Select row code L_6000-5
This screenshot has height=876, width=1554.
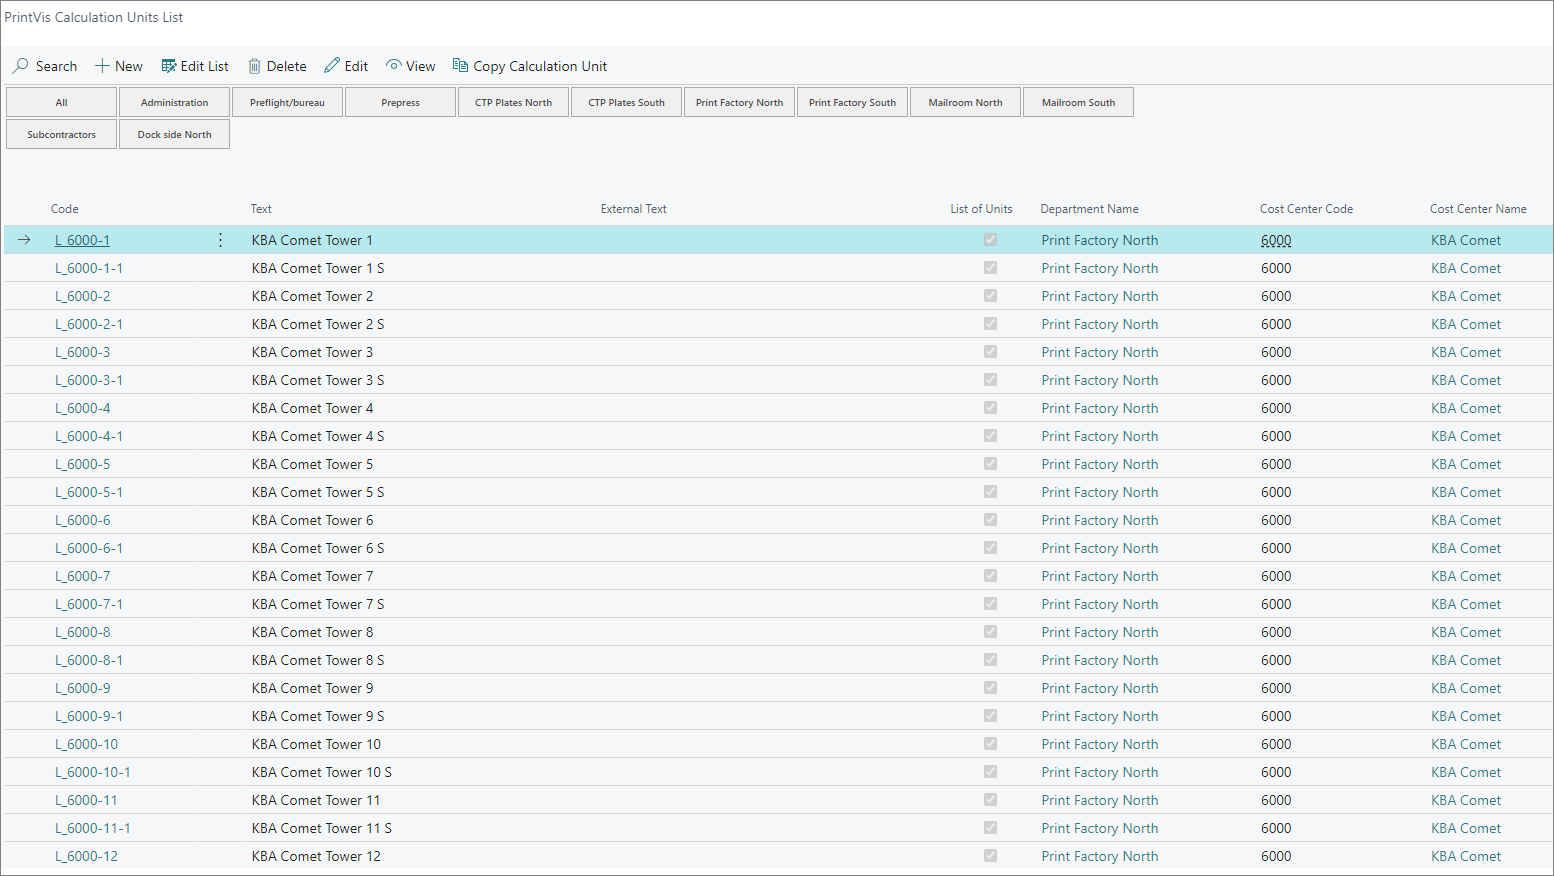[83, 464]
